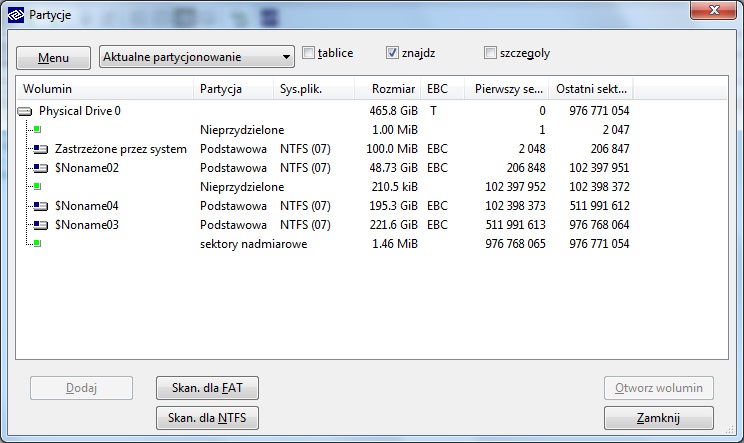The width and height of the screenshot is (744, 443).
Task: Open the Aktualne partycjonowanie dropdown
Action: (196, 57)
